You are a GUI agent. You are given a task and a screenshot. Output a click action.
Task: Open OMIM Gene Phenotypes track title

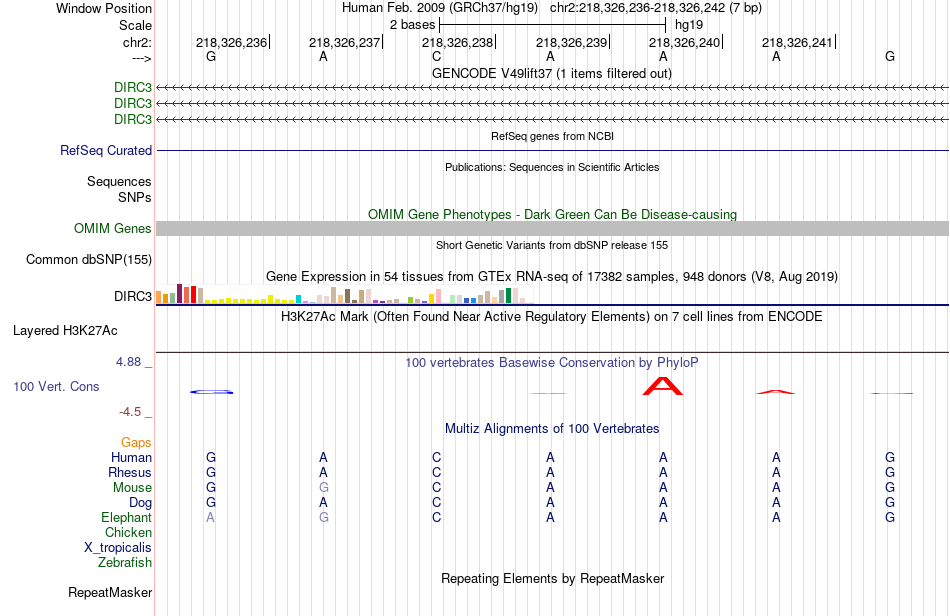552,214
